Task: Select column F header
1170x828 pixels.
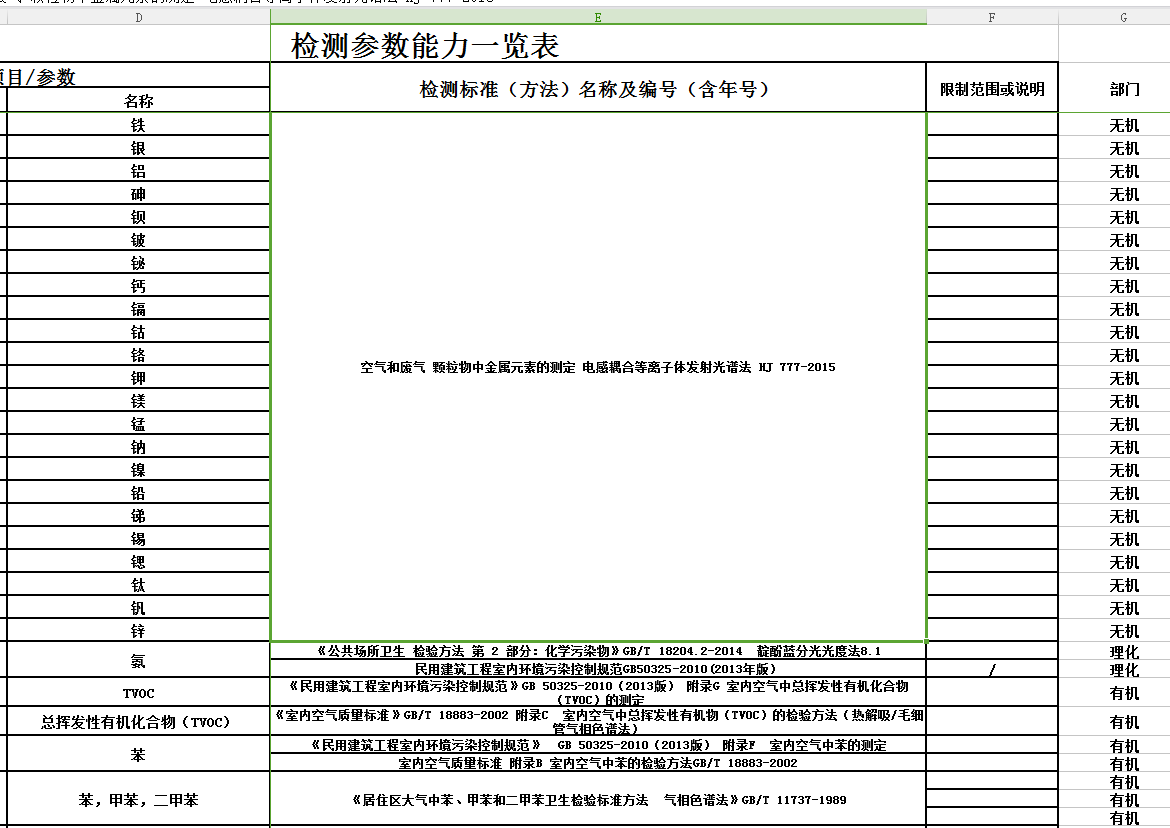Action: point(992,17)
